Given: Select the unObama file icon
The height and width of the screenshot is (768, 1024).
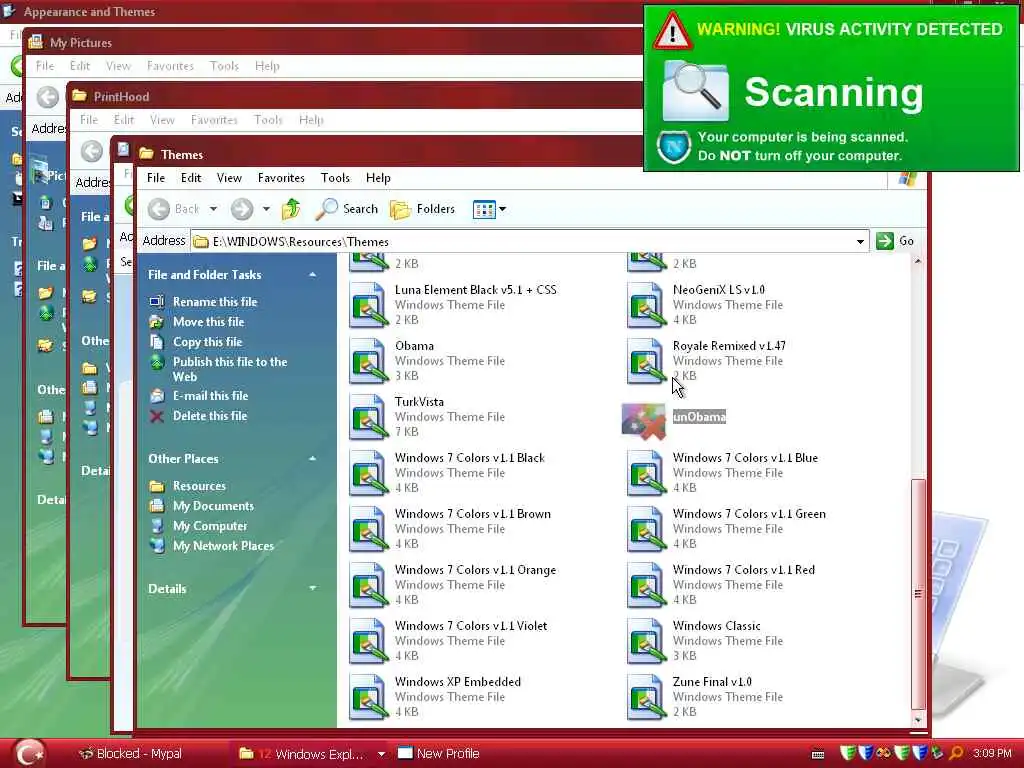Looking at the screenshot, I should click(644, 421).
